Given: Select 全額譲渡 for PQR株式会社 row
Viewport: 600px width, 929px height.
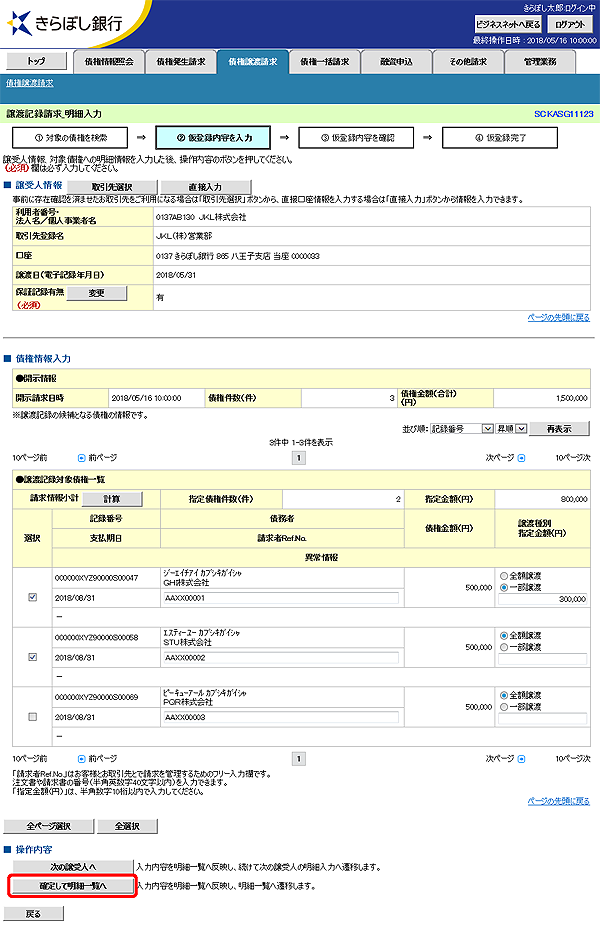Looking at the screenshot, I should (x=504, y=696).
